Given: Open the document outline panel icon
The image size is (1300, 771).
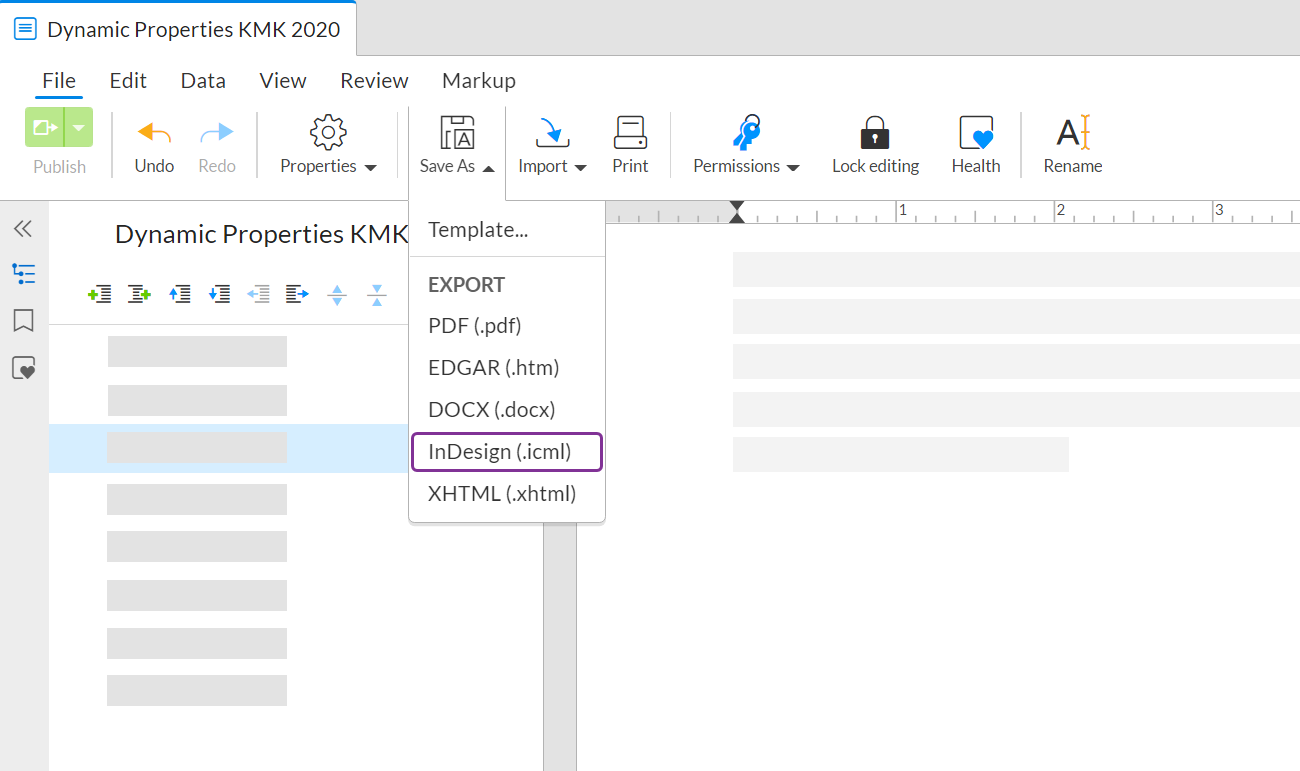Looking at the screenshot, I should tap(23, 274).
